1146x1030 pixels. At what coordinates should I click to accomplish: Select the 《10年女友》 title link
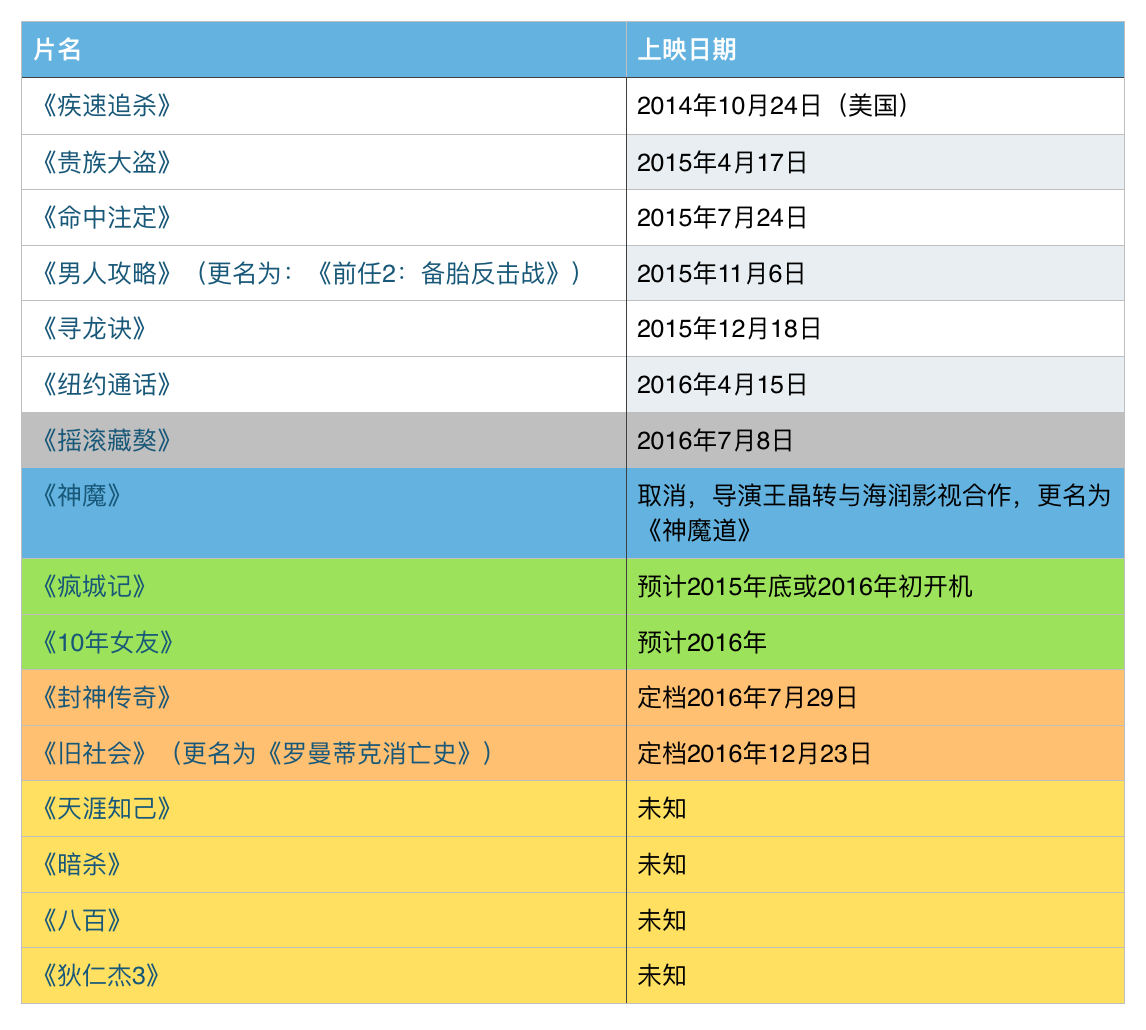(x=108, y=643)
